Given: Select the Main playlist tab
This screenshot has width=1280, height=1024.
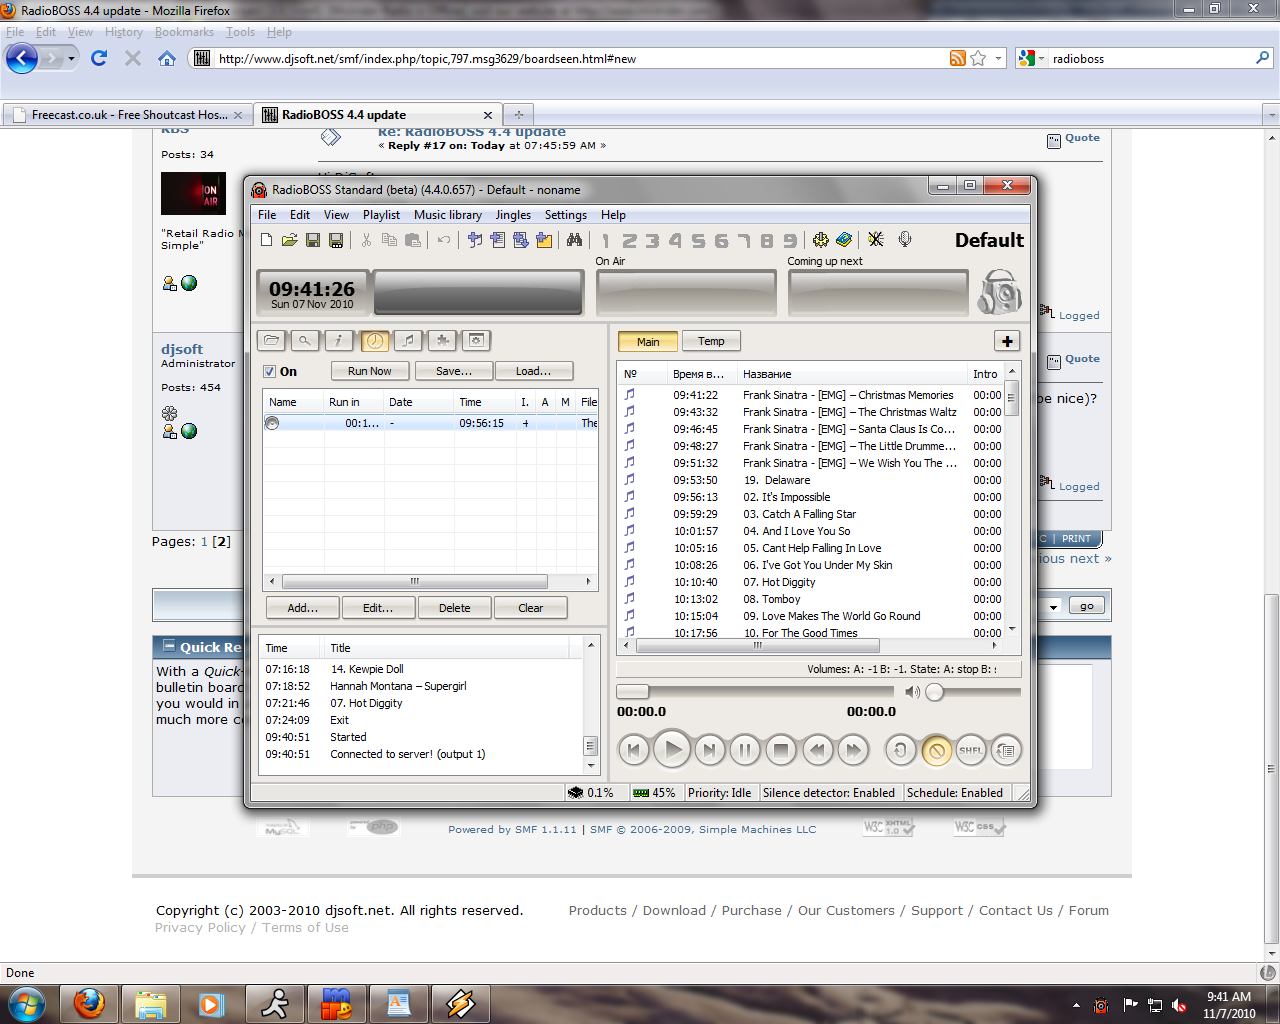Looking at the screenshot, I should click(648, 341).
